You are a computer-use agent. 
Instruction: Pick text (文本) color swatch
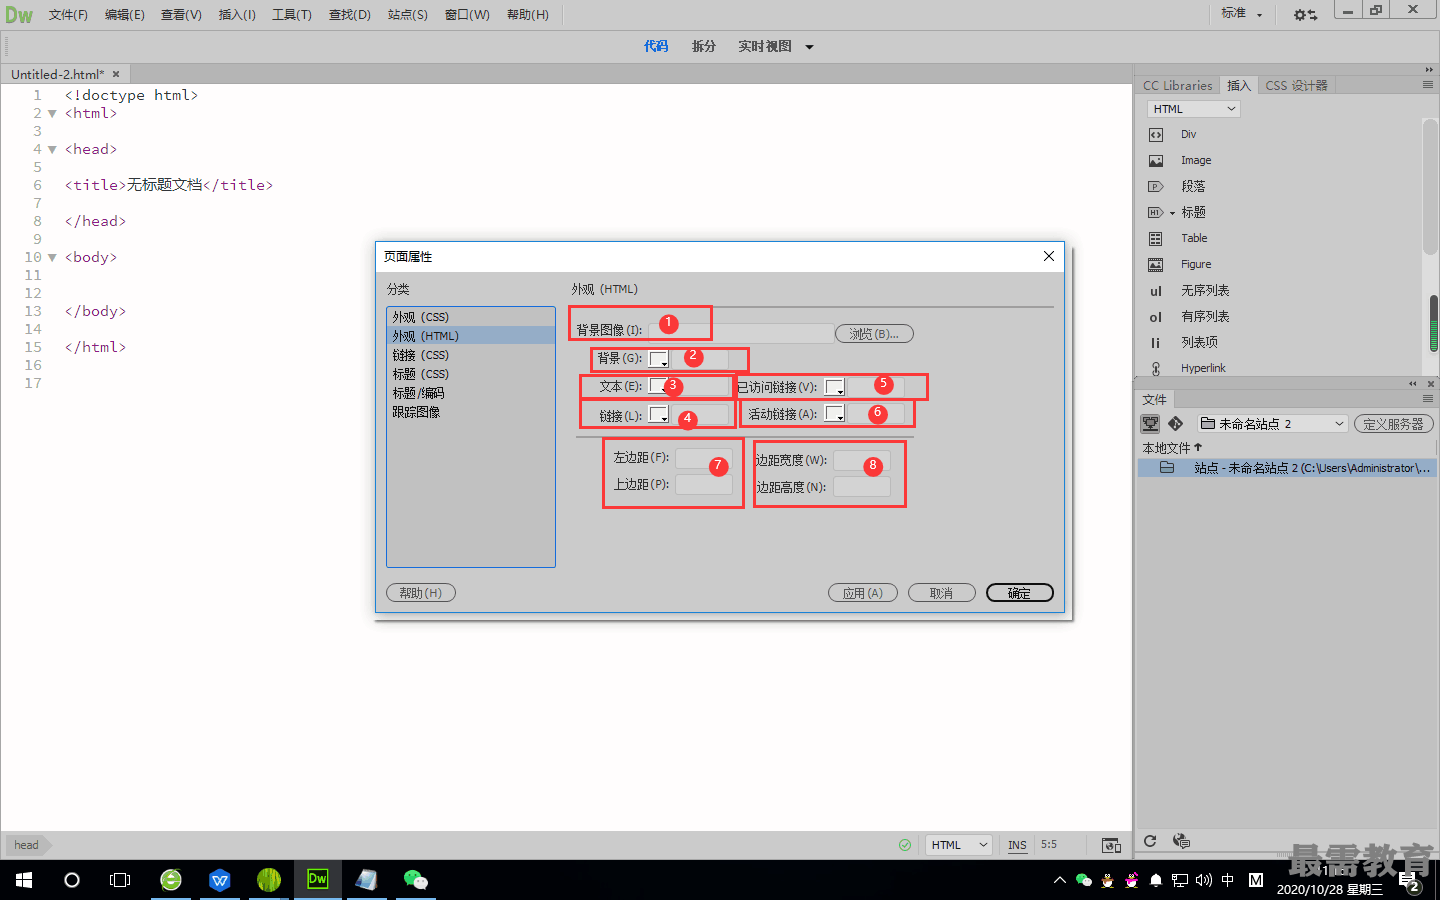pos(659,386)
